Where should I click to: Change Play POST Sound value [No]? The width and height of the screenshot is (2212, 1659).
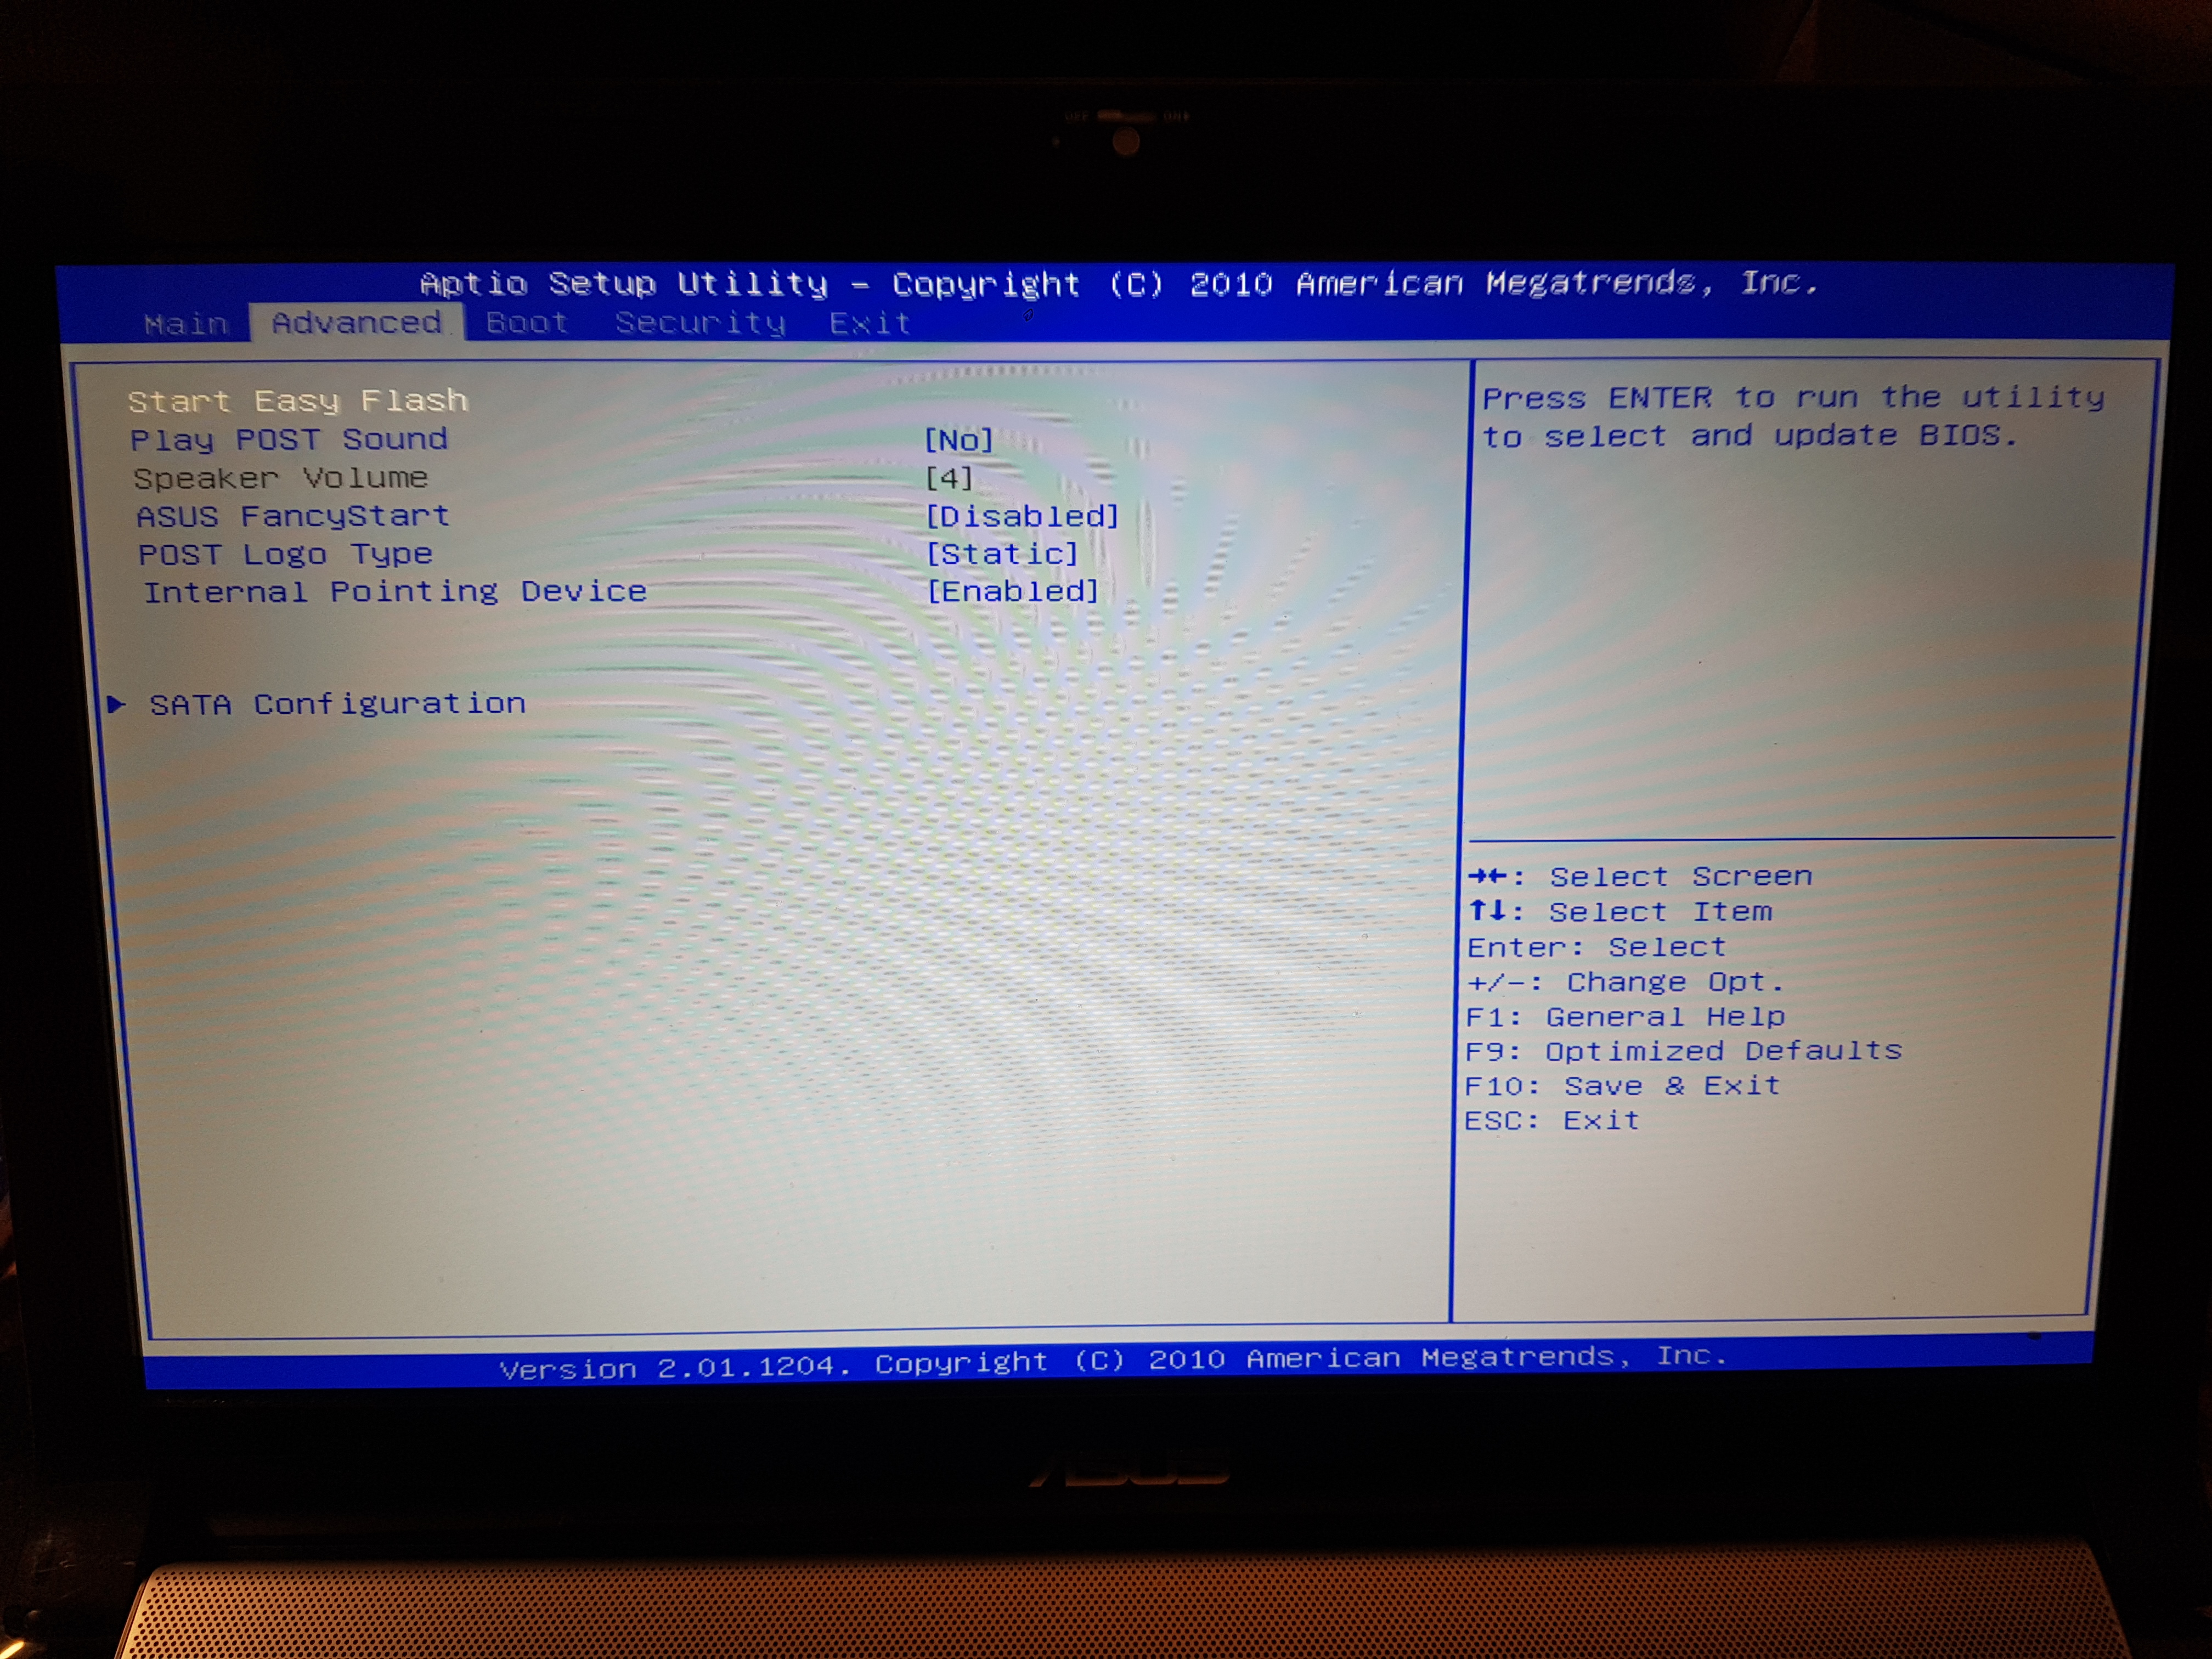pos(958,440)
